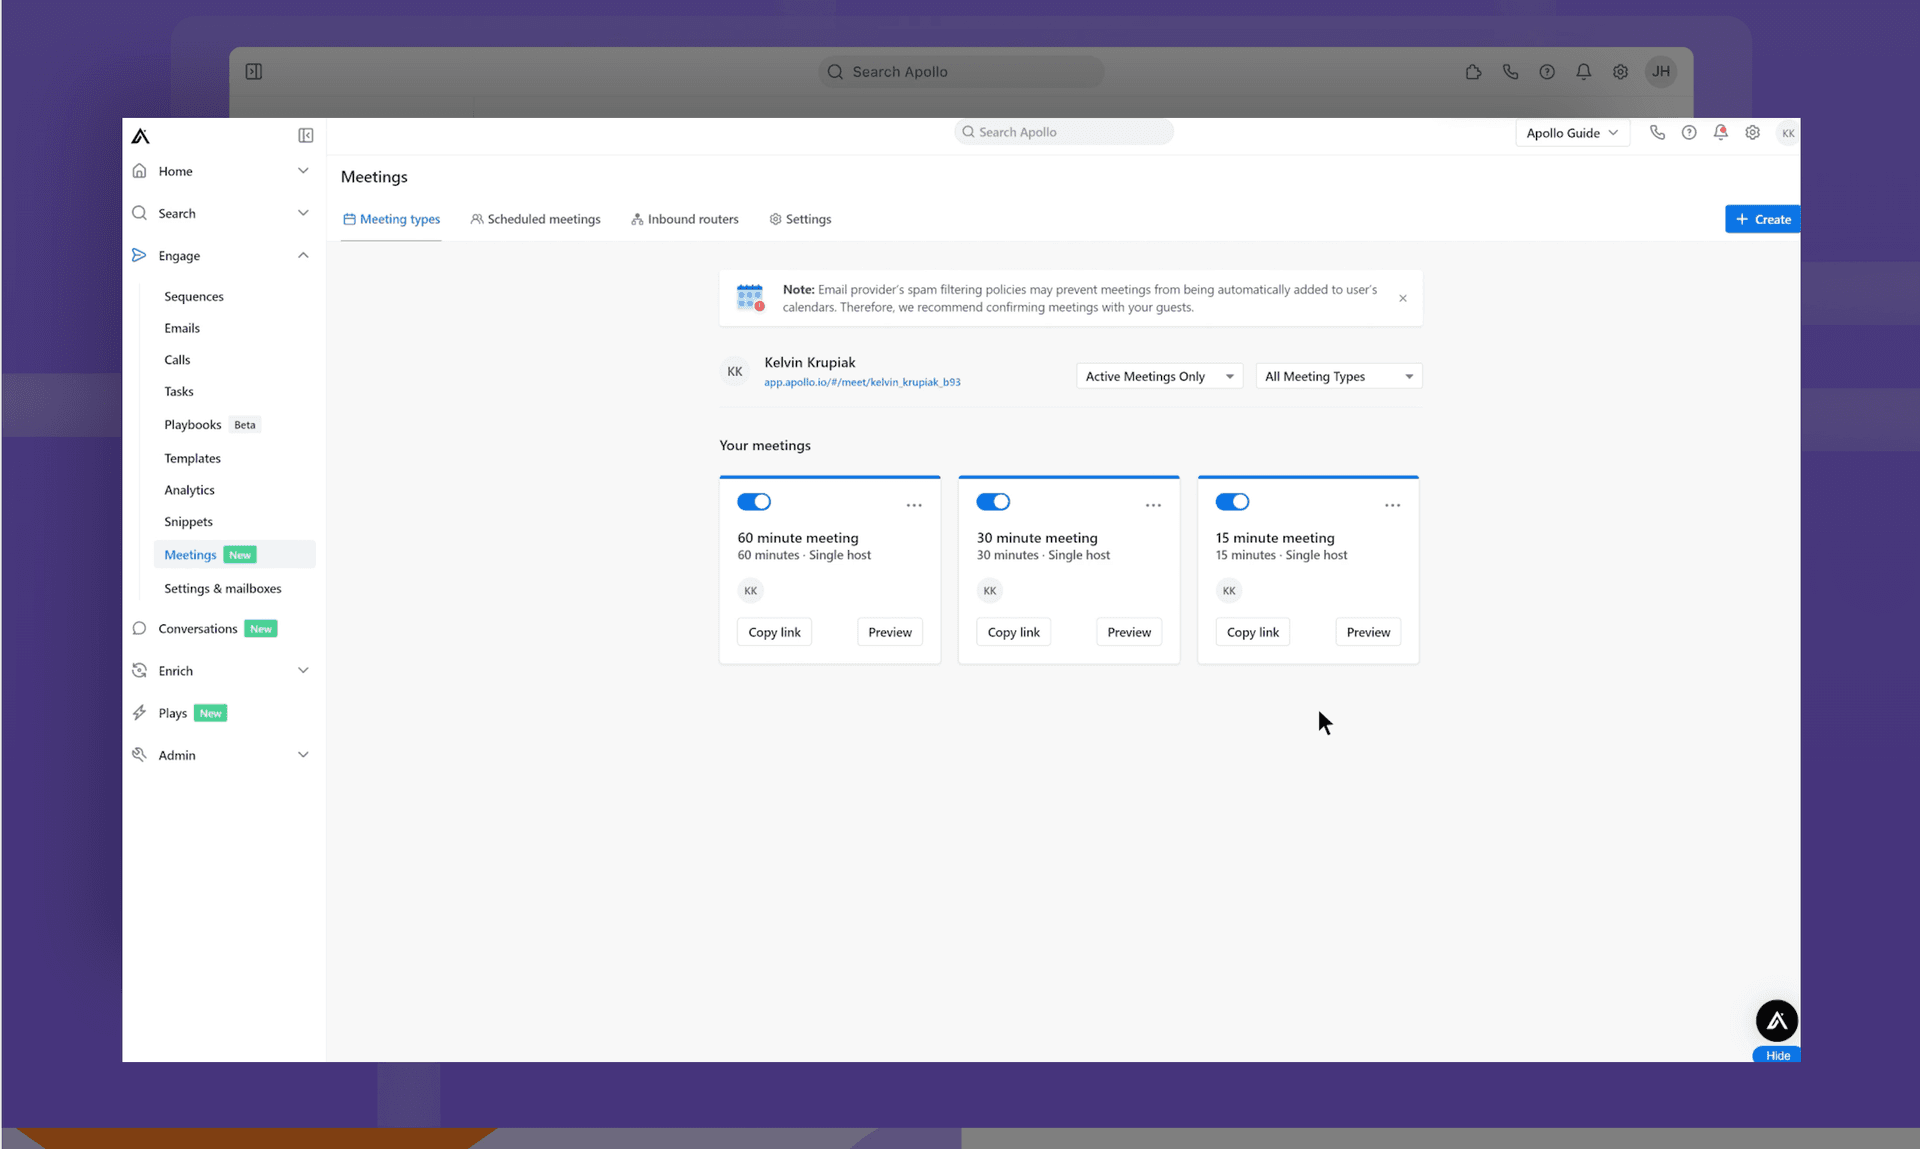Open notifications bell in the front window

[1720, 132]
